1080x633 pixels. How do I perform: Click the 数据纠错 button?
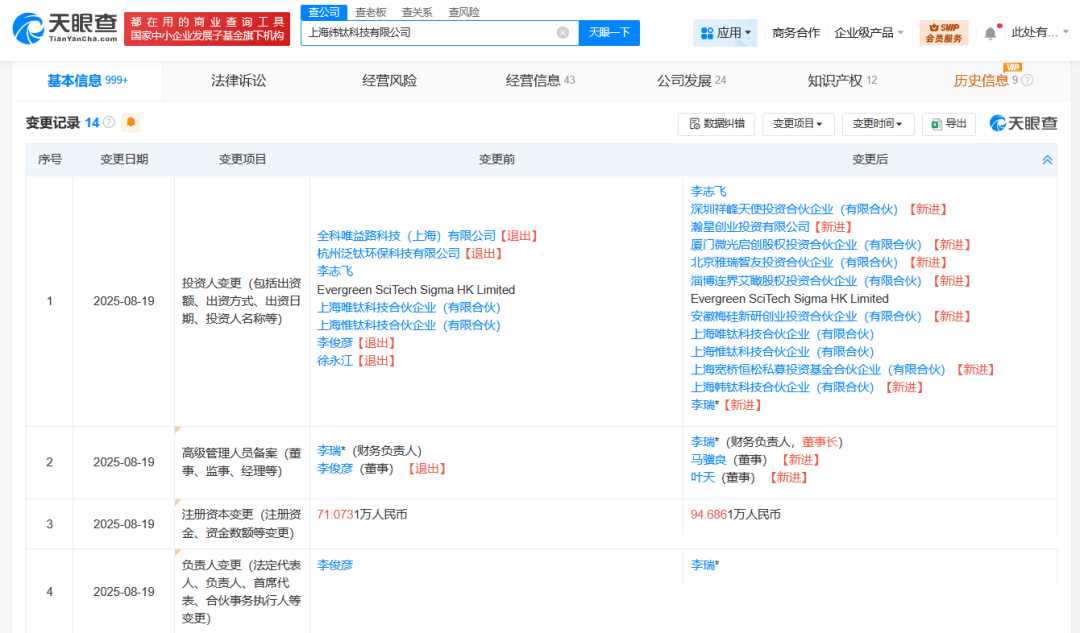coord(716,124)
